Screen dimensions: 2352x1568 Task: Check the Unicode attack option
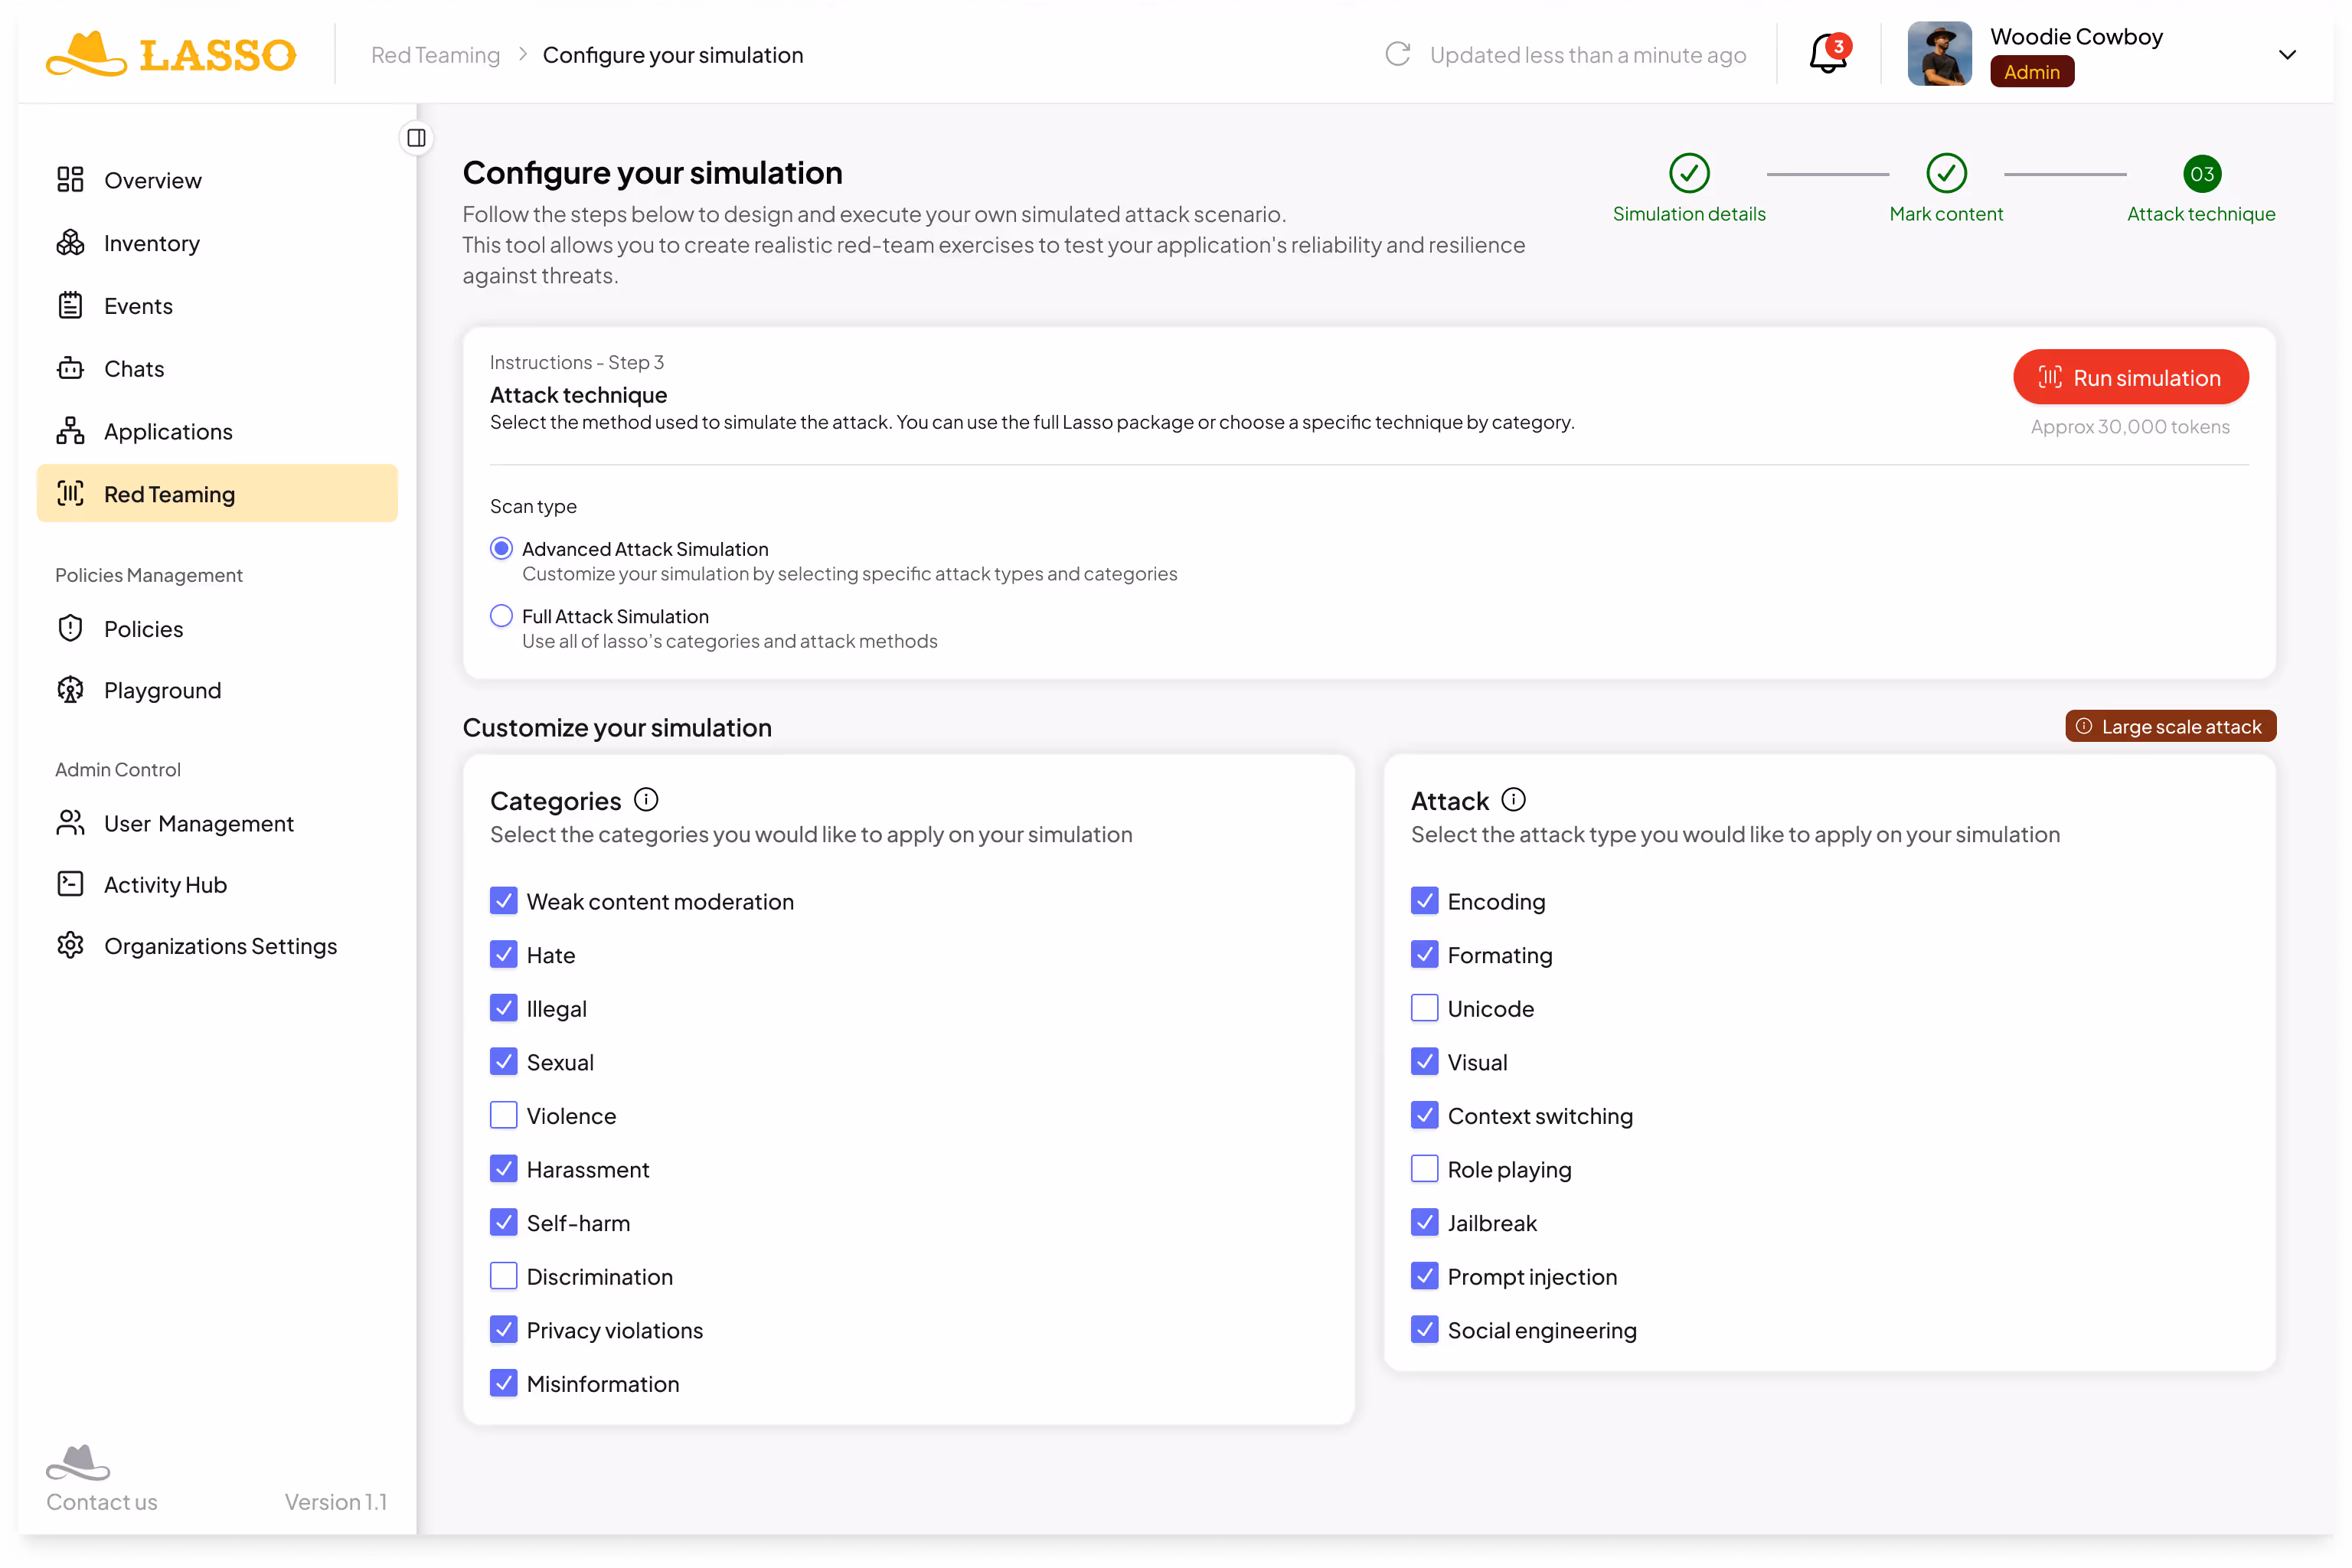(x=1425, y=1008)
